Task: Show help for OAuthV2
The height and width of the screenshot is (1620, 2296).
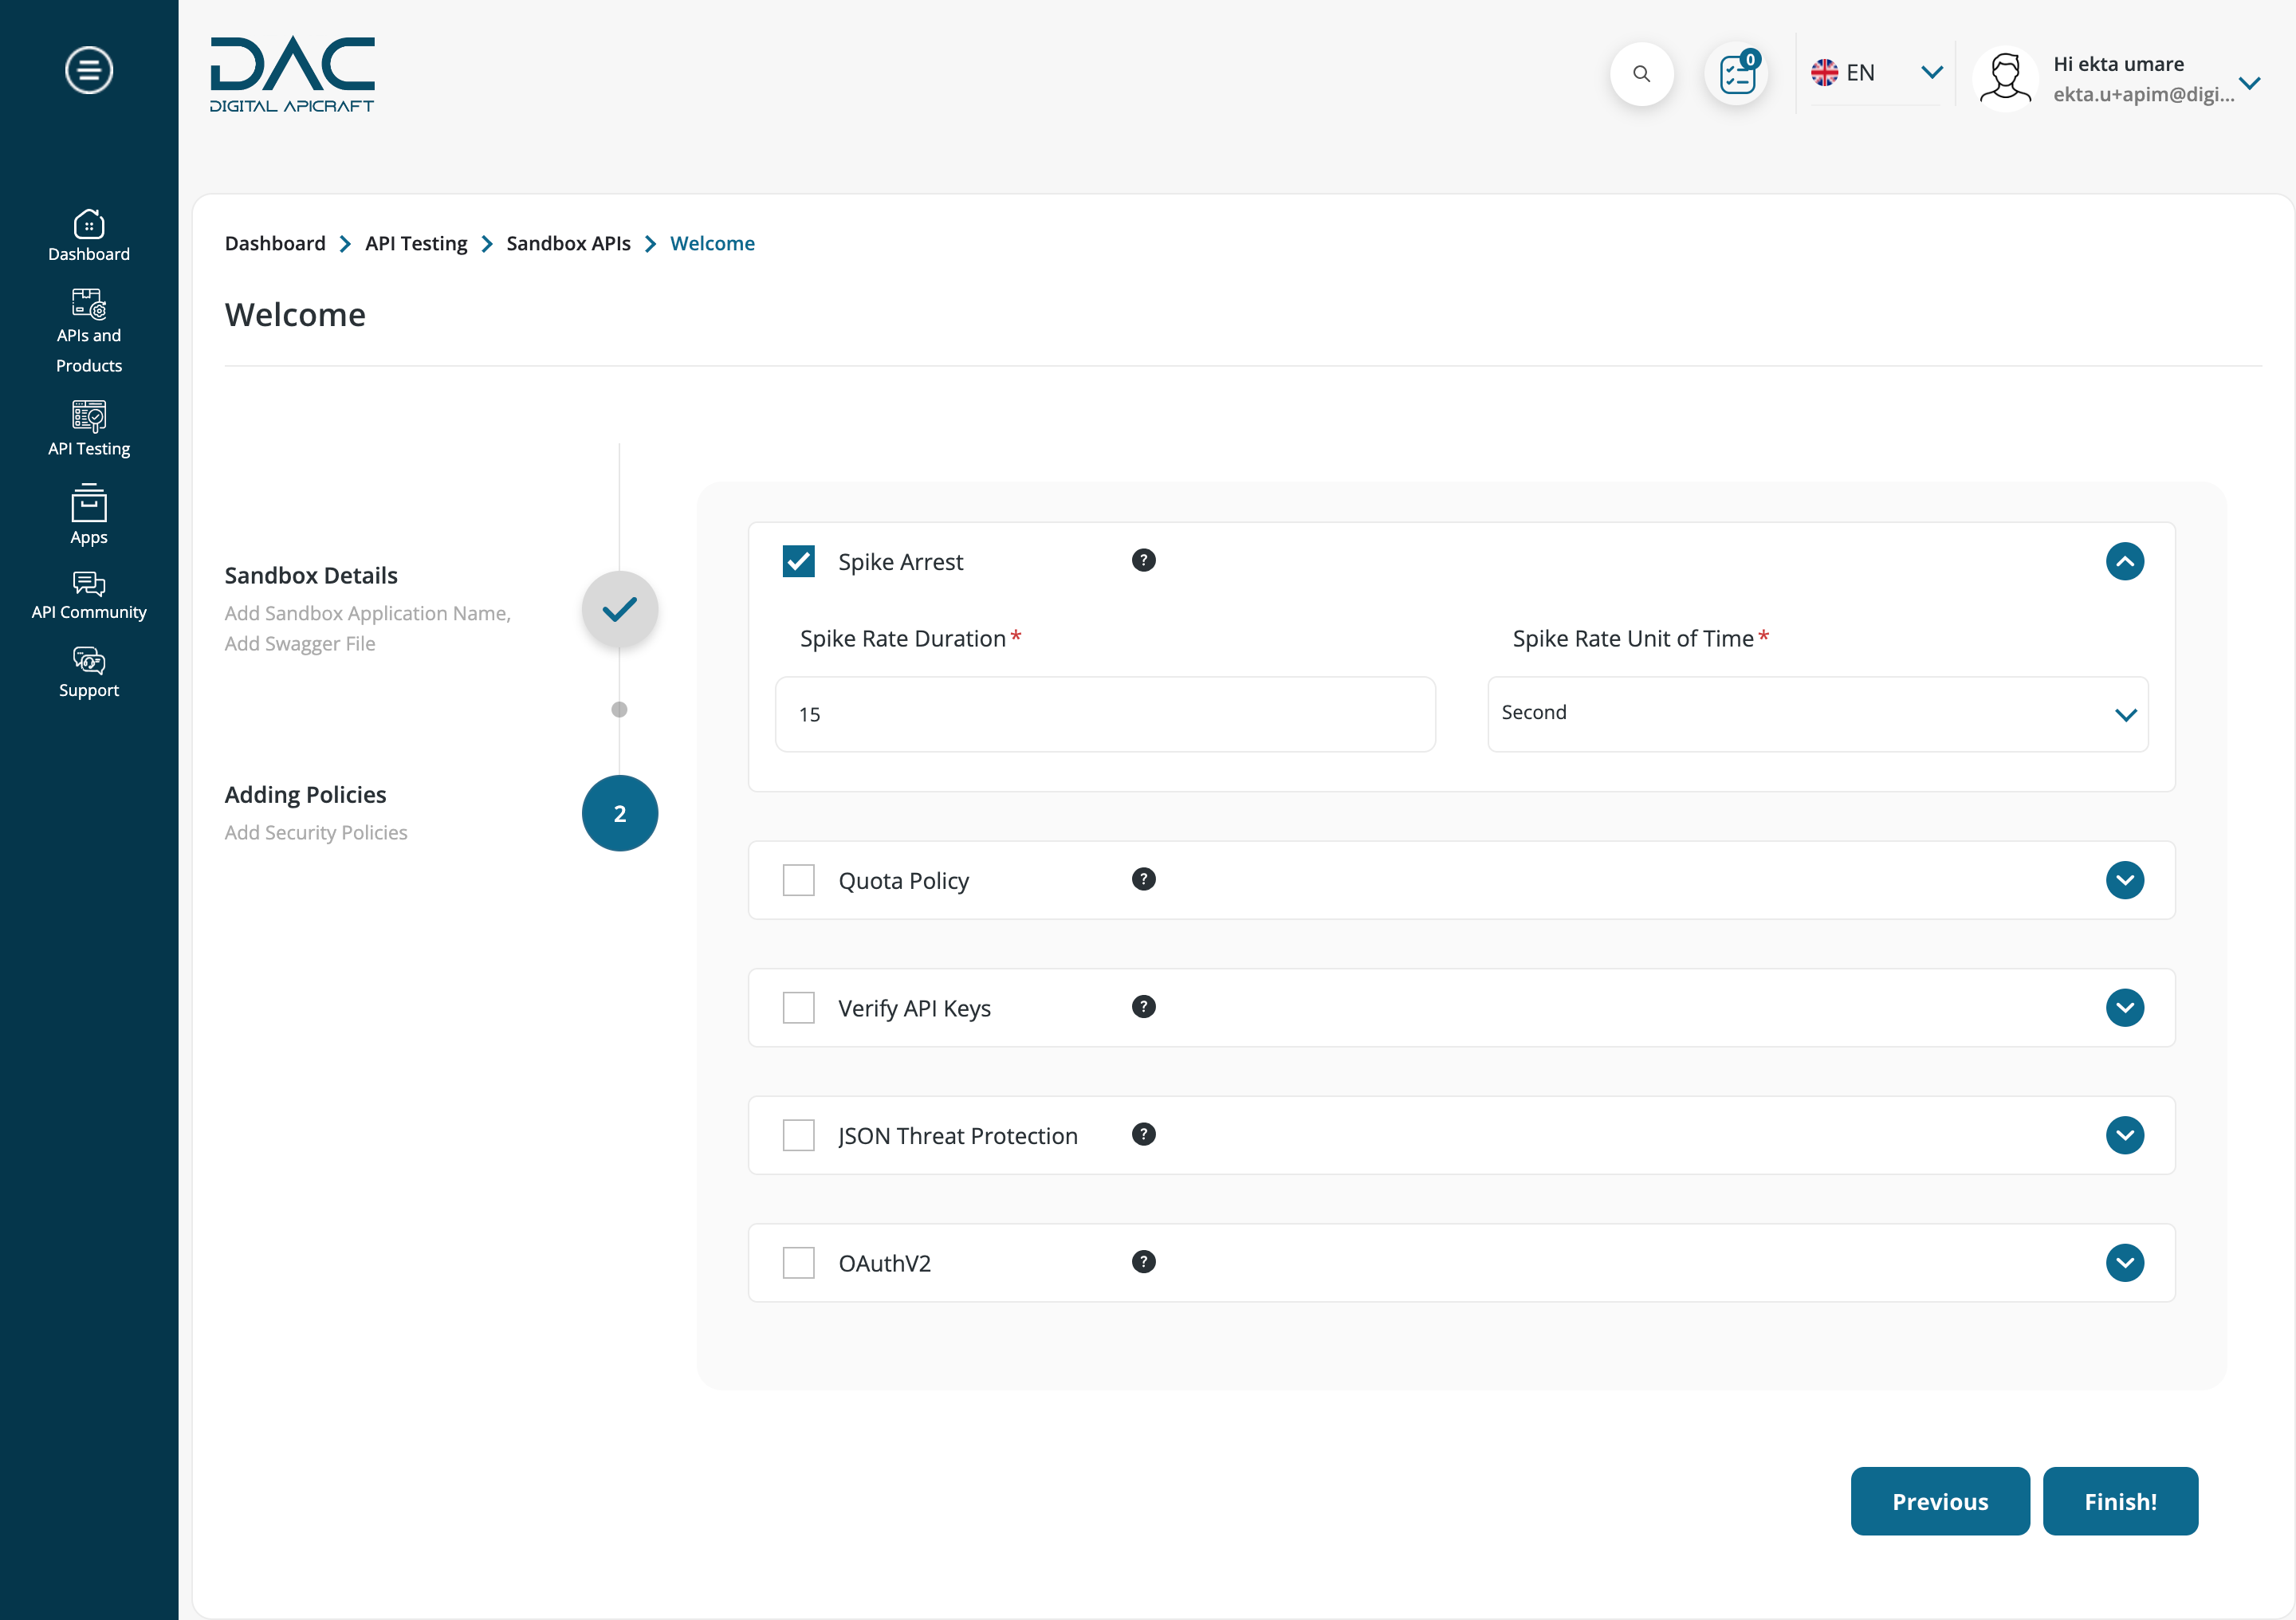Action: [x=1143, y=1262]
